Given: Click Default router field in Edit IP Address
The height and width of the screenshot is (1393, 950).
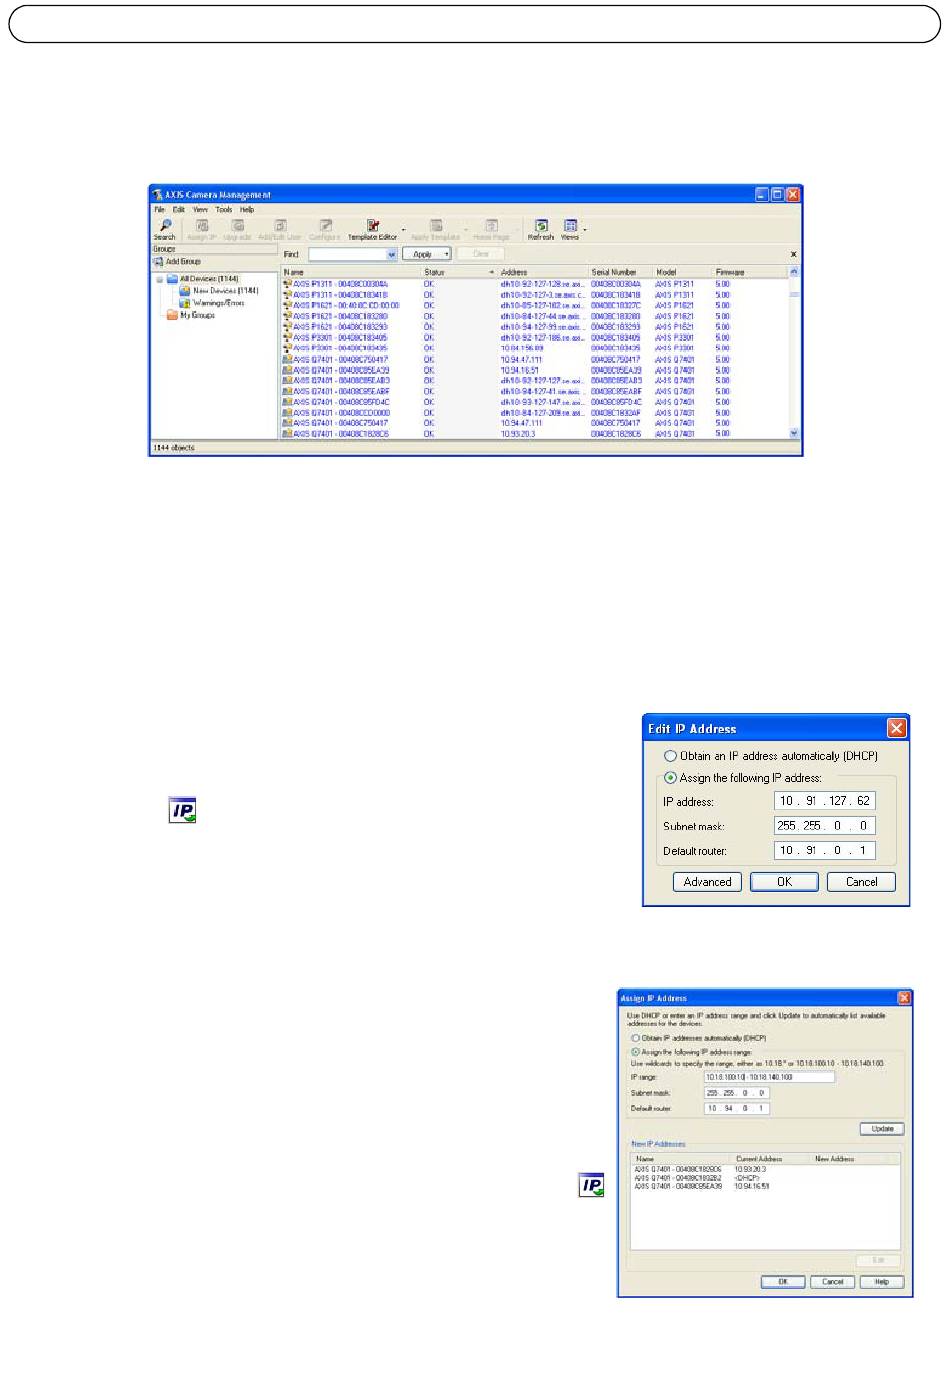Looking at the screenshot, I should coord(825,851).
